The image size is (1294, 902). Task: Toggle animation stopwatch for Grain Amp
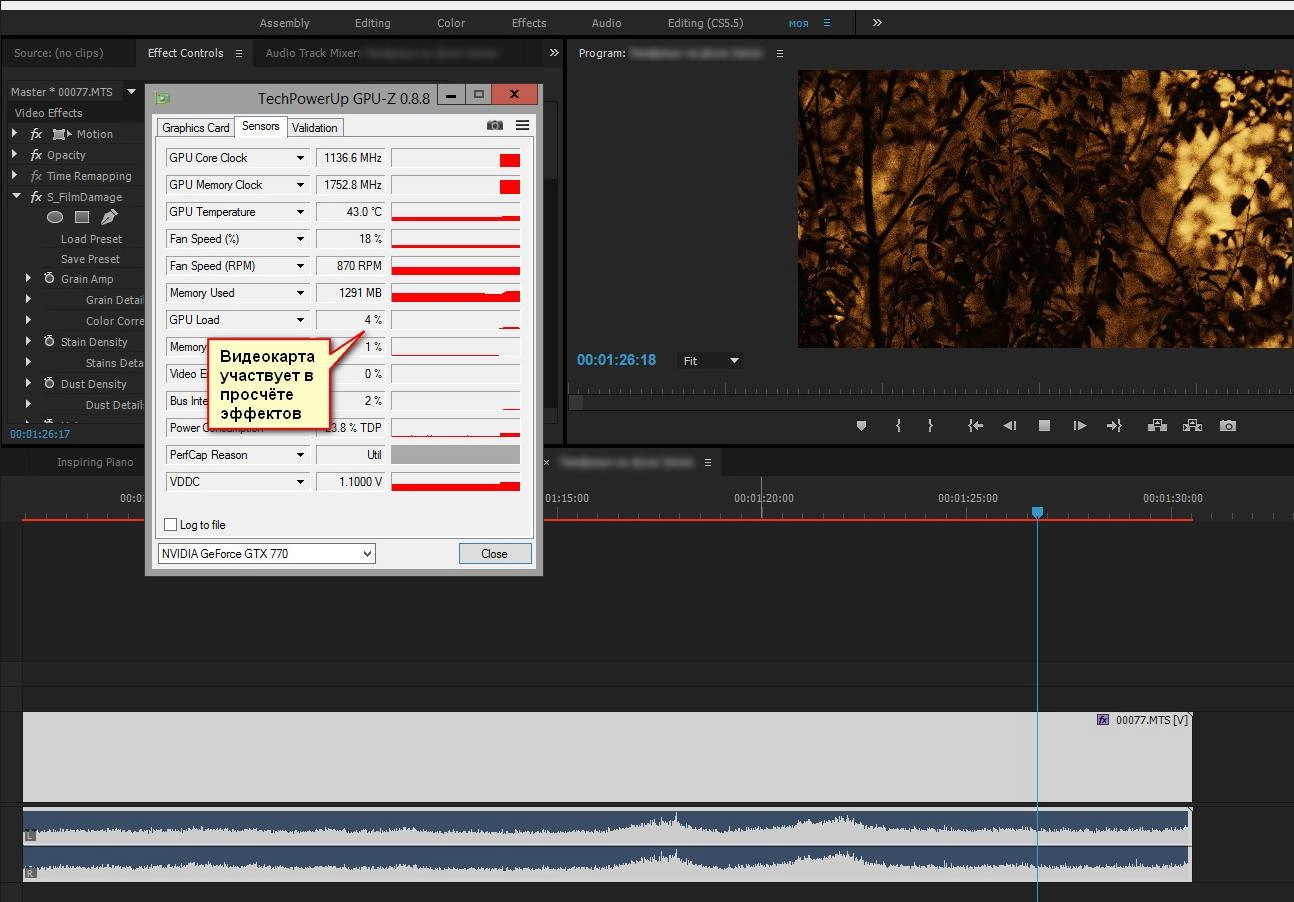[49, 279]
